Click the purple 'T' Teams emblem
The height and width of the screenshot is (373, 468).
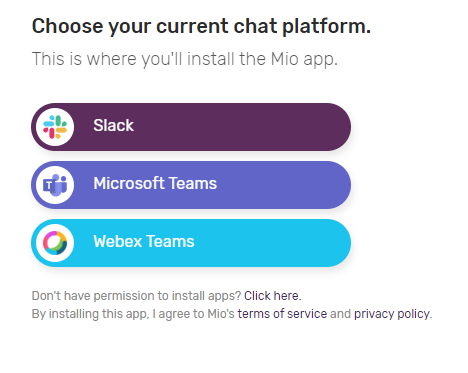55,185
